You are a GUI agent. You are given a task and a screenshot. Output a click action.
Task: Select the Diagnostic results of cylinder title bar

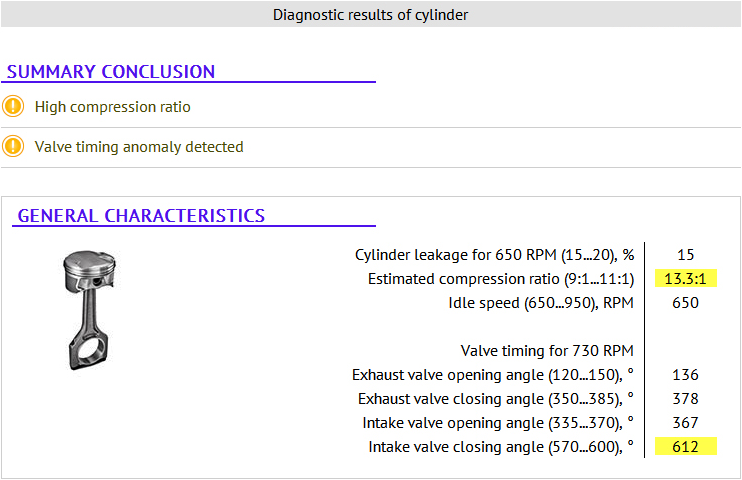371,14
